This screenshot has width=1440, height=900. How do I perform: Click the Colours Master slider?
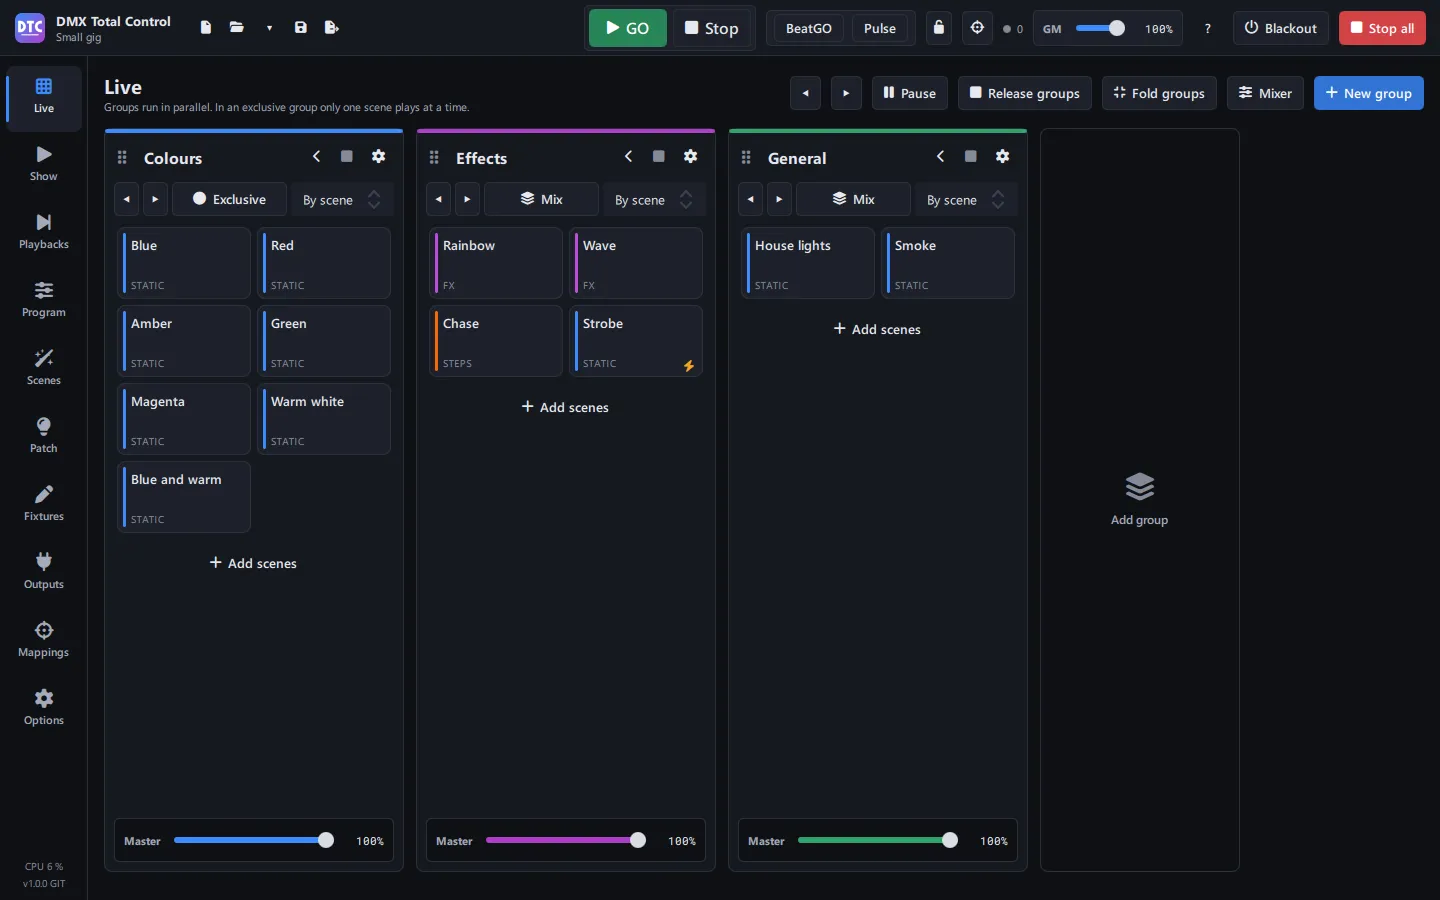pos(254,841)
